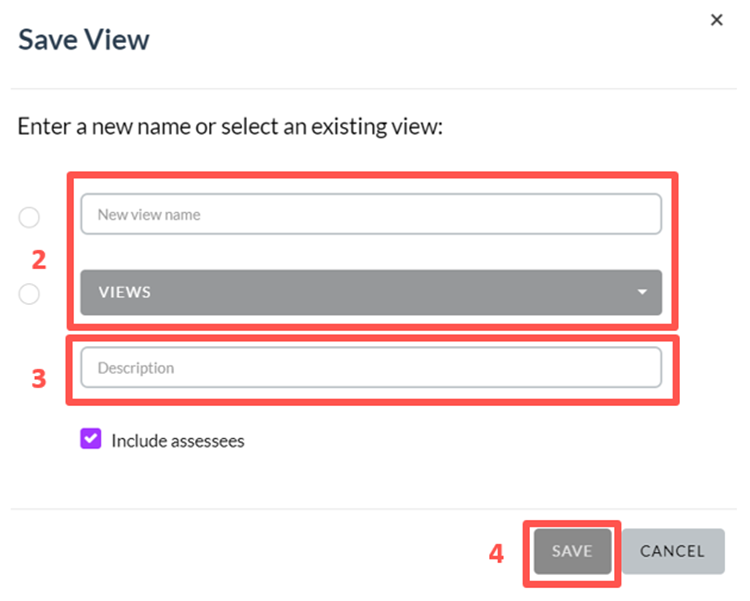
Task: Choose the existing-view option radio circle
Action: point(29,293)
